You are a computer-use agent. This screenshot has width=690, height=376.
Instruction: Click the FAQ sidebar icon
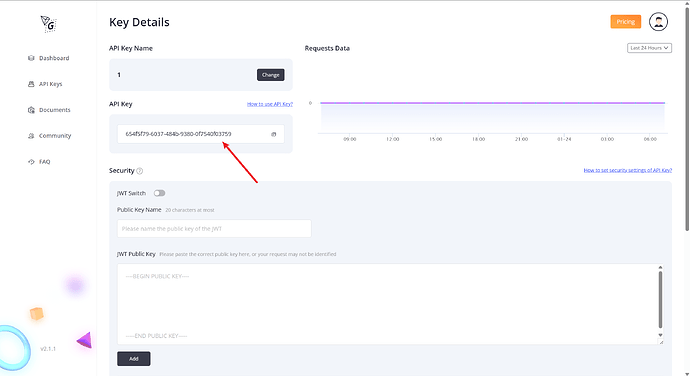[x=31, y=162]
